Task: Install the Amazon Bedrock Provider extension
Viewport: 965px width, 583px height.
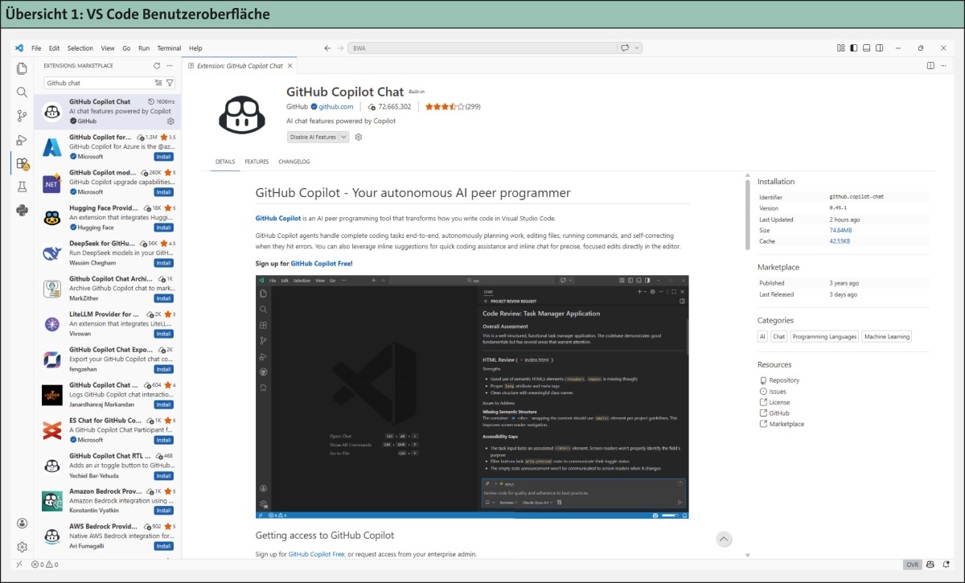Action: click(164, 511)
